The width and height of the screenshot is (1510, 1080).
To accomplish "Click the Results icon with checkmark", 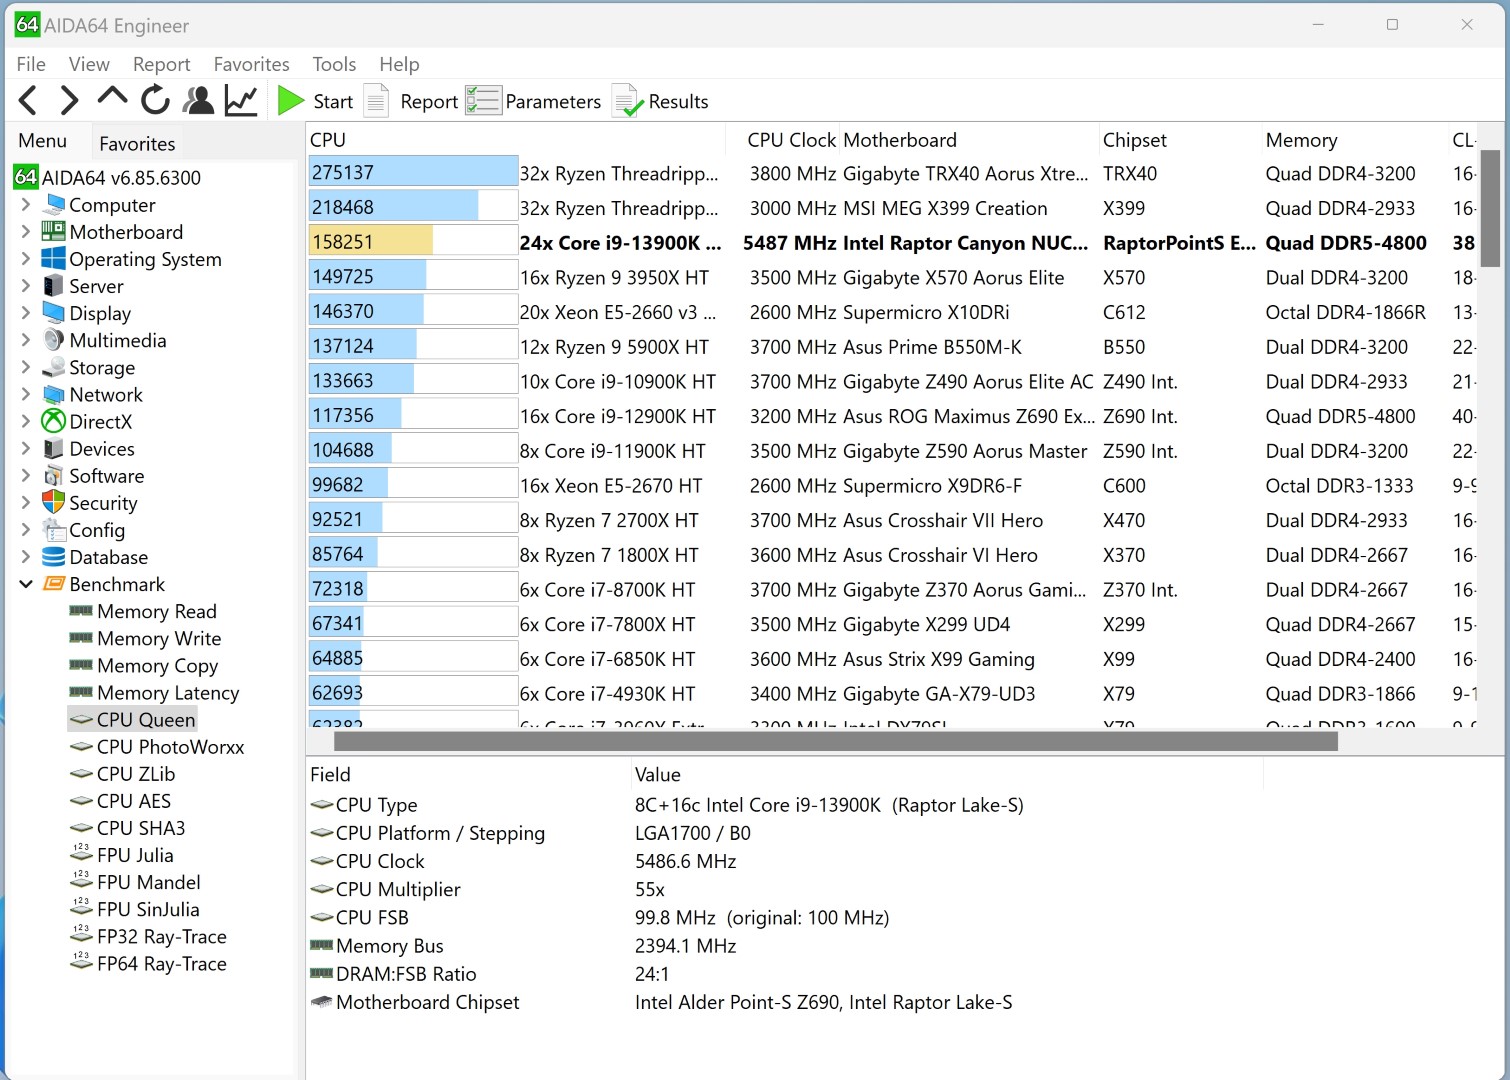I will coord(627,101).
